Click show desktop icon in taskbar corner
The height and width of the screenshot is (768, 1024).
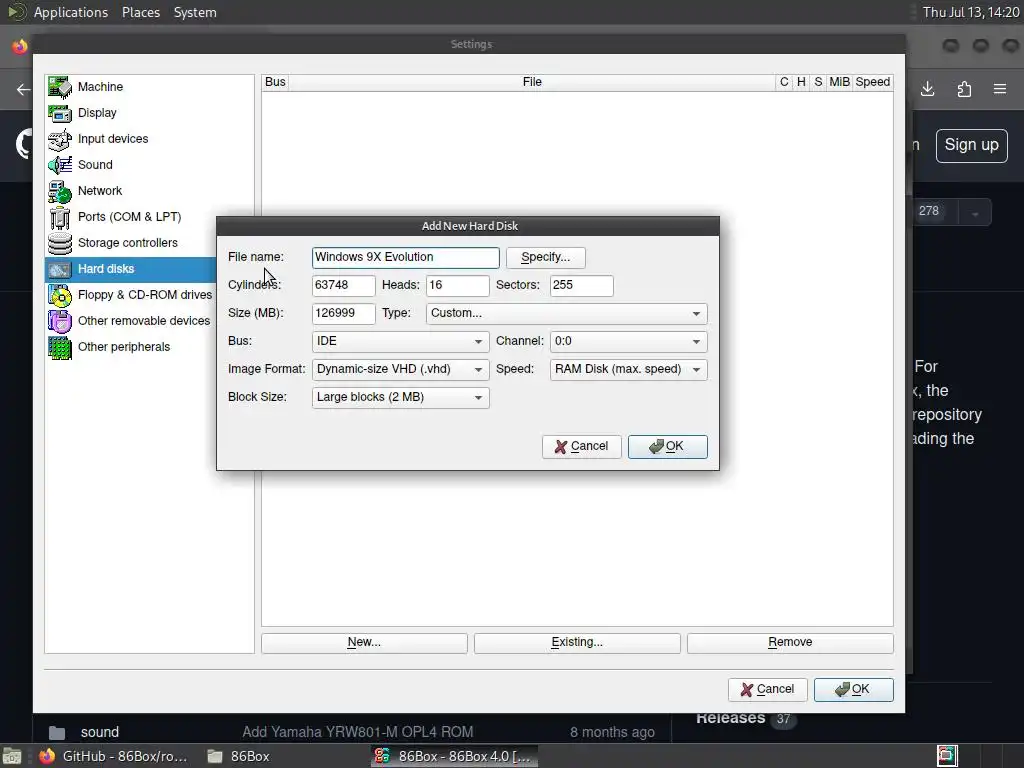11,756
